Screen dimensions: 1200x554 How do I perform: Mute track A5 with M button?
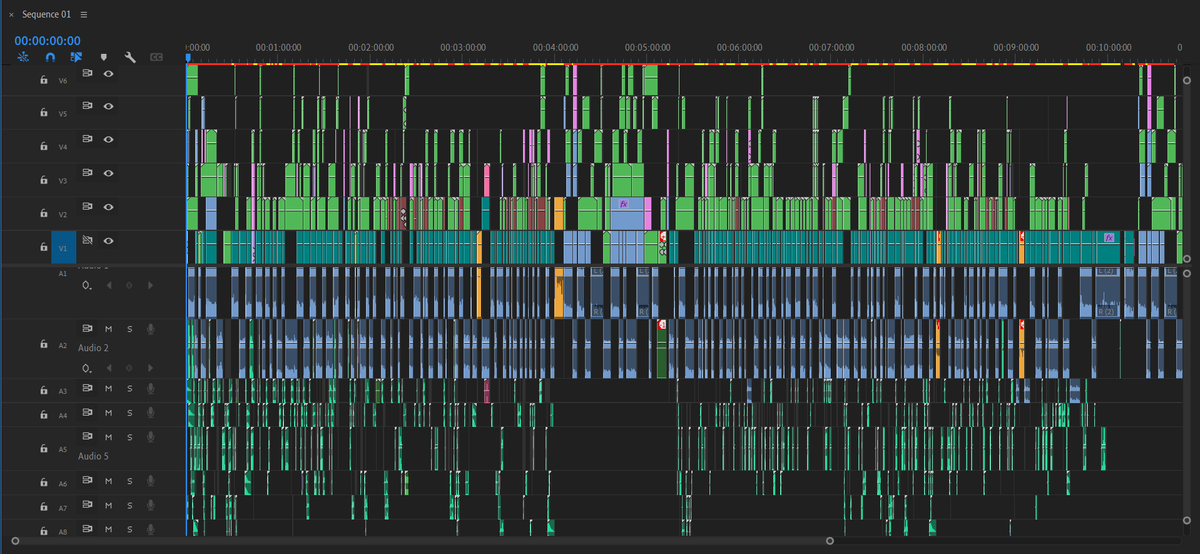coord(108,436)
